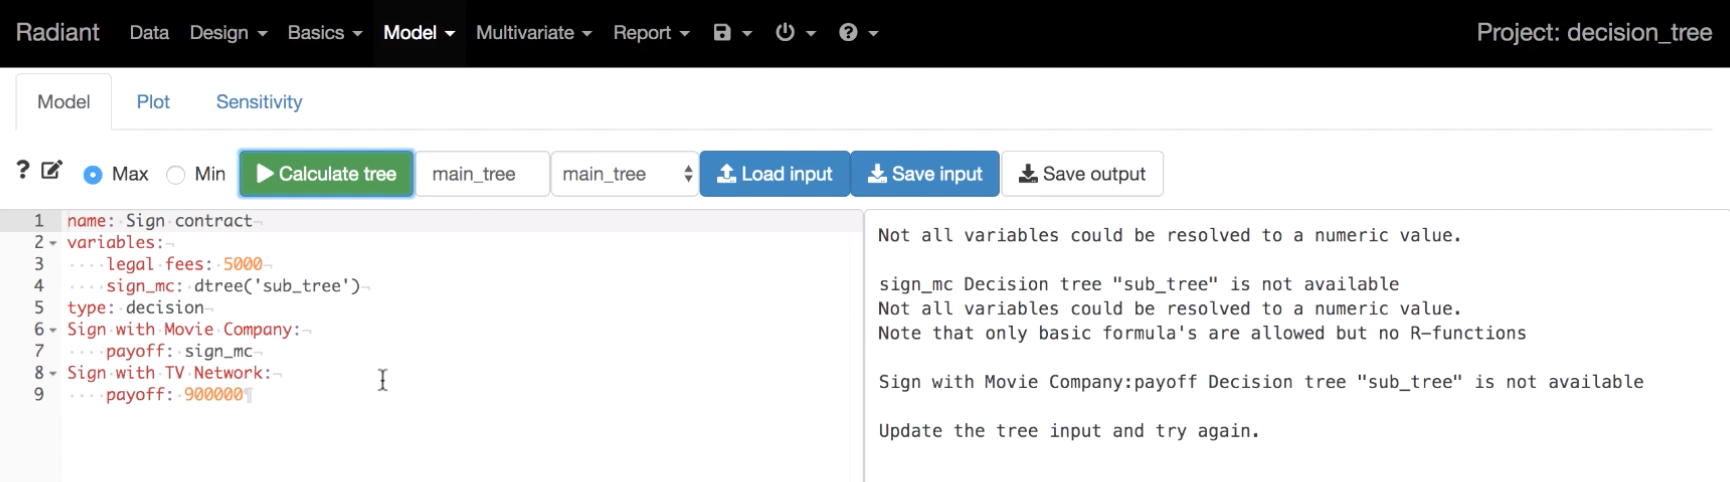Viewport: 1730px width, 482px height.
Task: Open the help circle icon menu in navbar
Action: (858, 33)
